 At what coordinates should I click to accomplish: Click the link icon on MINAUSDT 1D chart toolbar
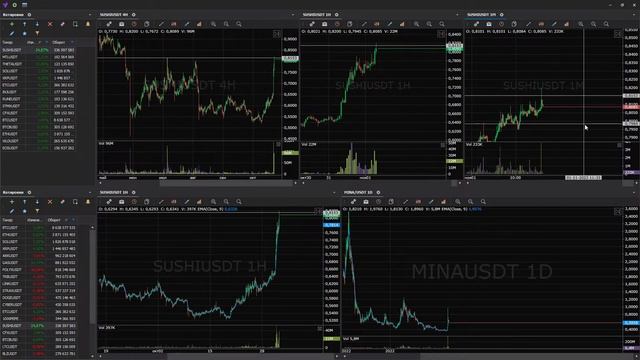[x=353, y=202]
